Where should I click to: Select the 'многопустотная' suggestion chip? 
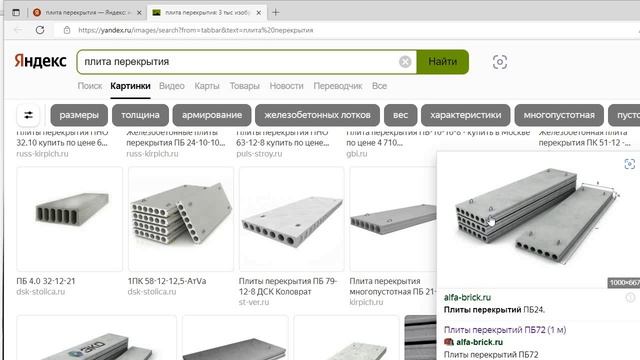(x=559, y=115)
